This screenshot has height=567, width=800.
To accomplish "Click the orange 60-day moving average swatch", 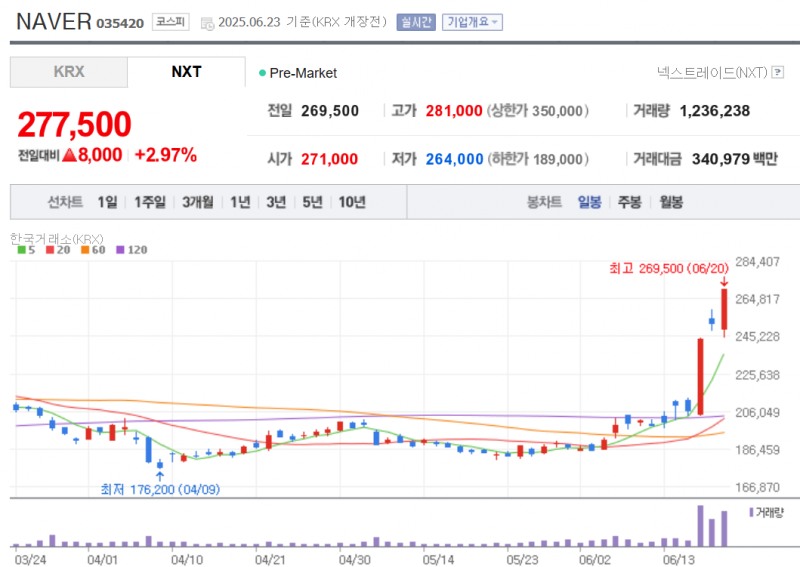I will click(x=85, y=250).
